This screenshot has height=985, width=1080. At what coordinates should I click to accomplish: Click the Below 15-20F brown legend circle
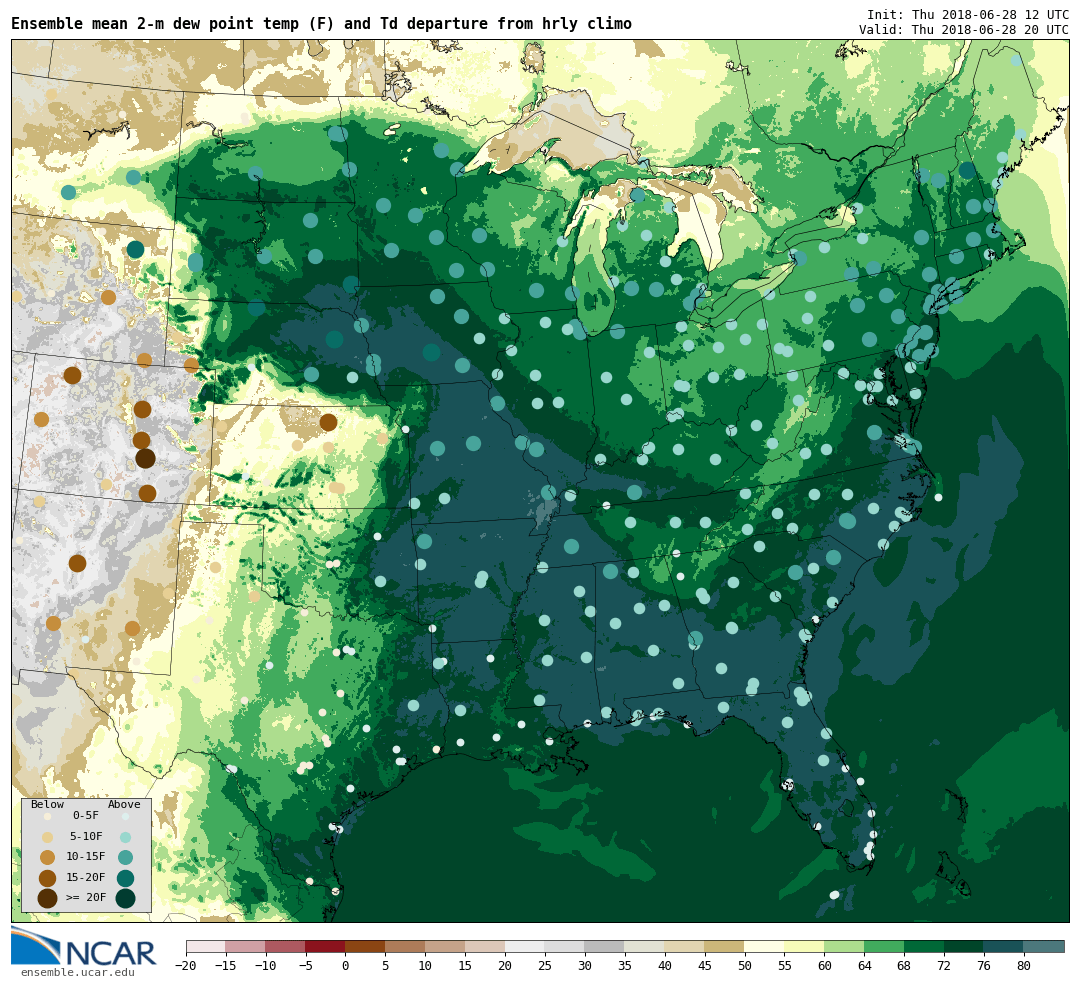(x=48, y=878)
